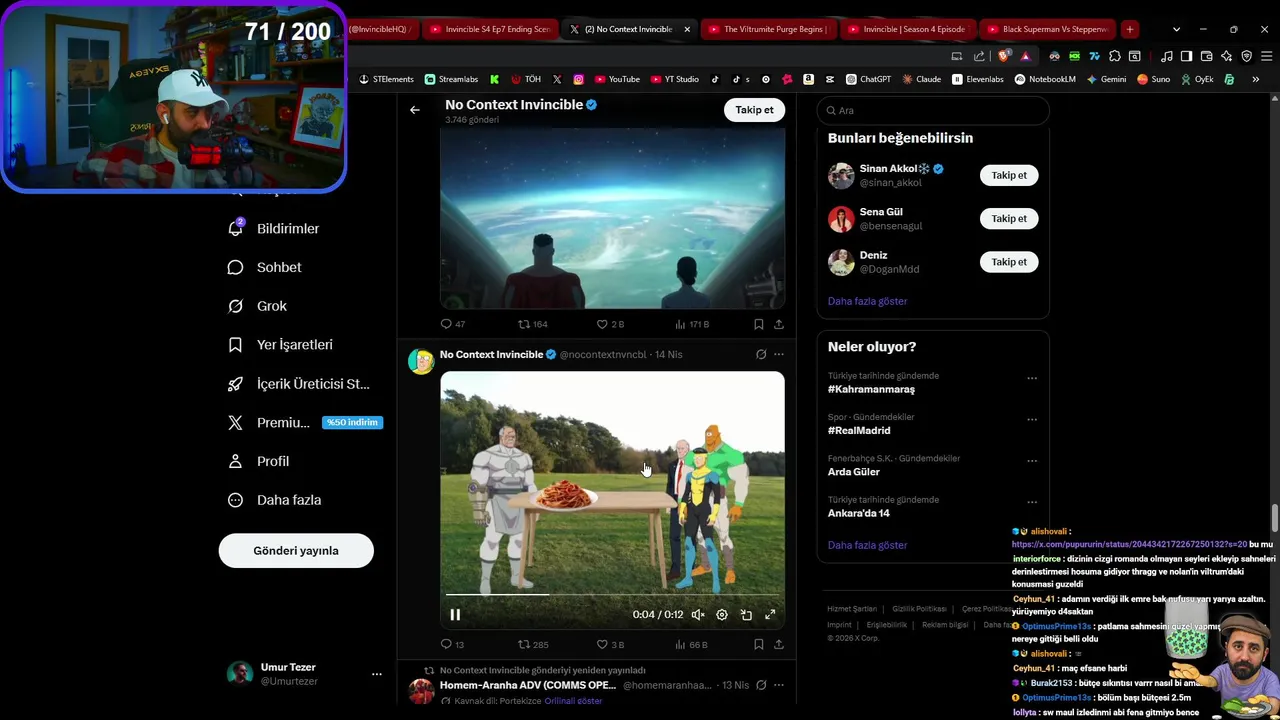
Task: Click the Ara search field
Action: [932, 110]
